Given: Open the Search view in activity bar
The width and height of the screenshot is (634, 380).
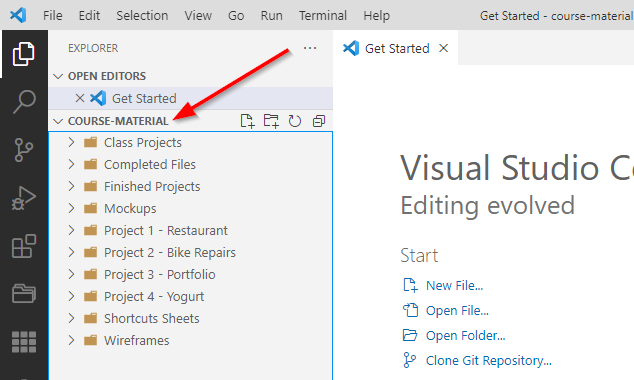Looking at the screenshot, I should (x=24, y=102).
